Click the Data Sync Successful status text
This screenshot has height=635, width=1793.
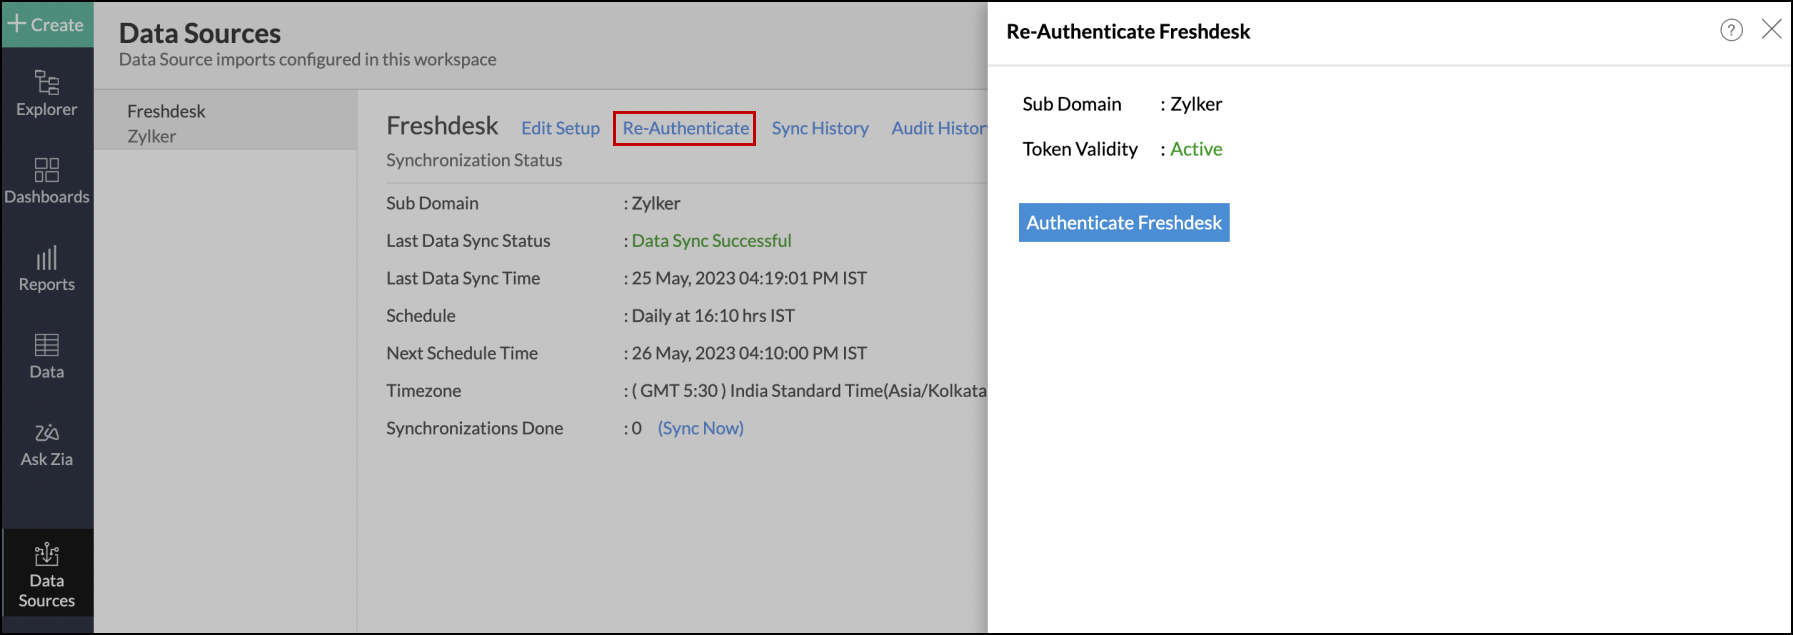coord(711,241)
